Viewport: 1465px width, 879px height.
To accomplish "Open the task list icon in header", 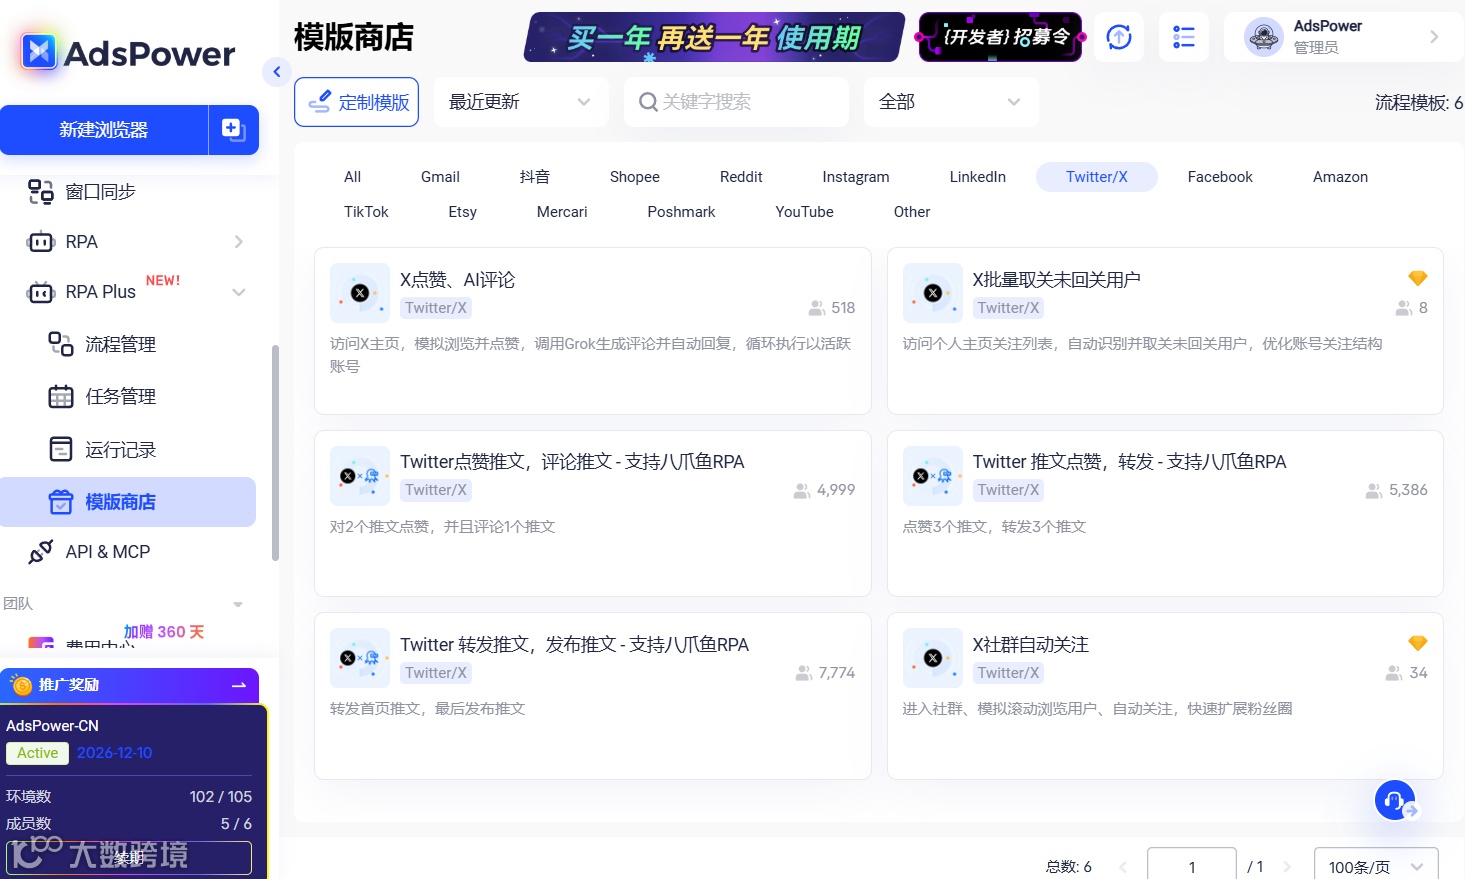I will (x=1184, y=37).
